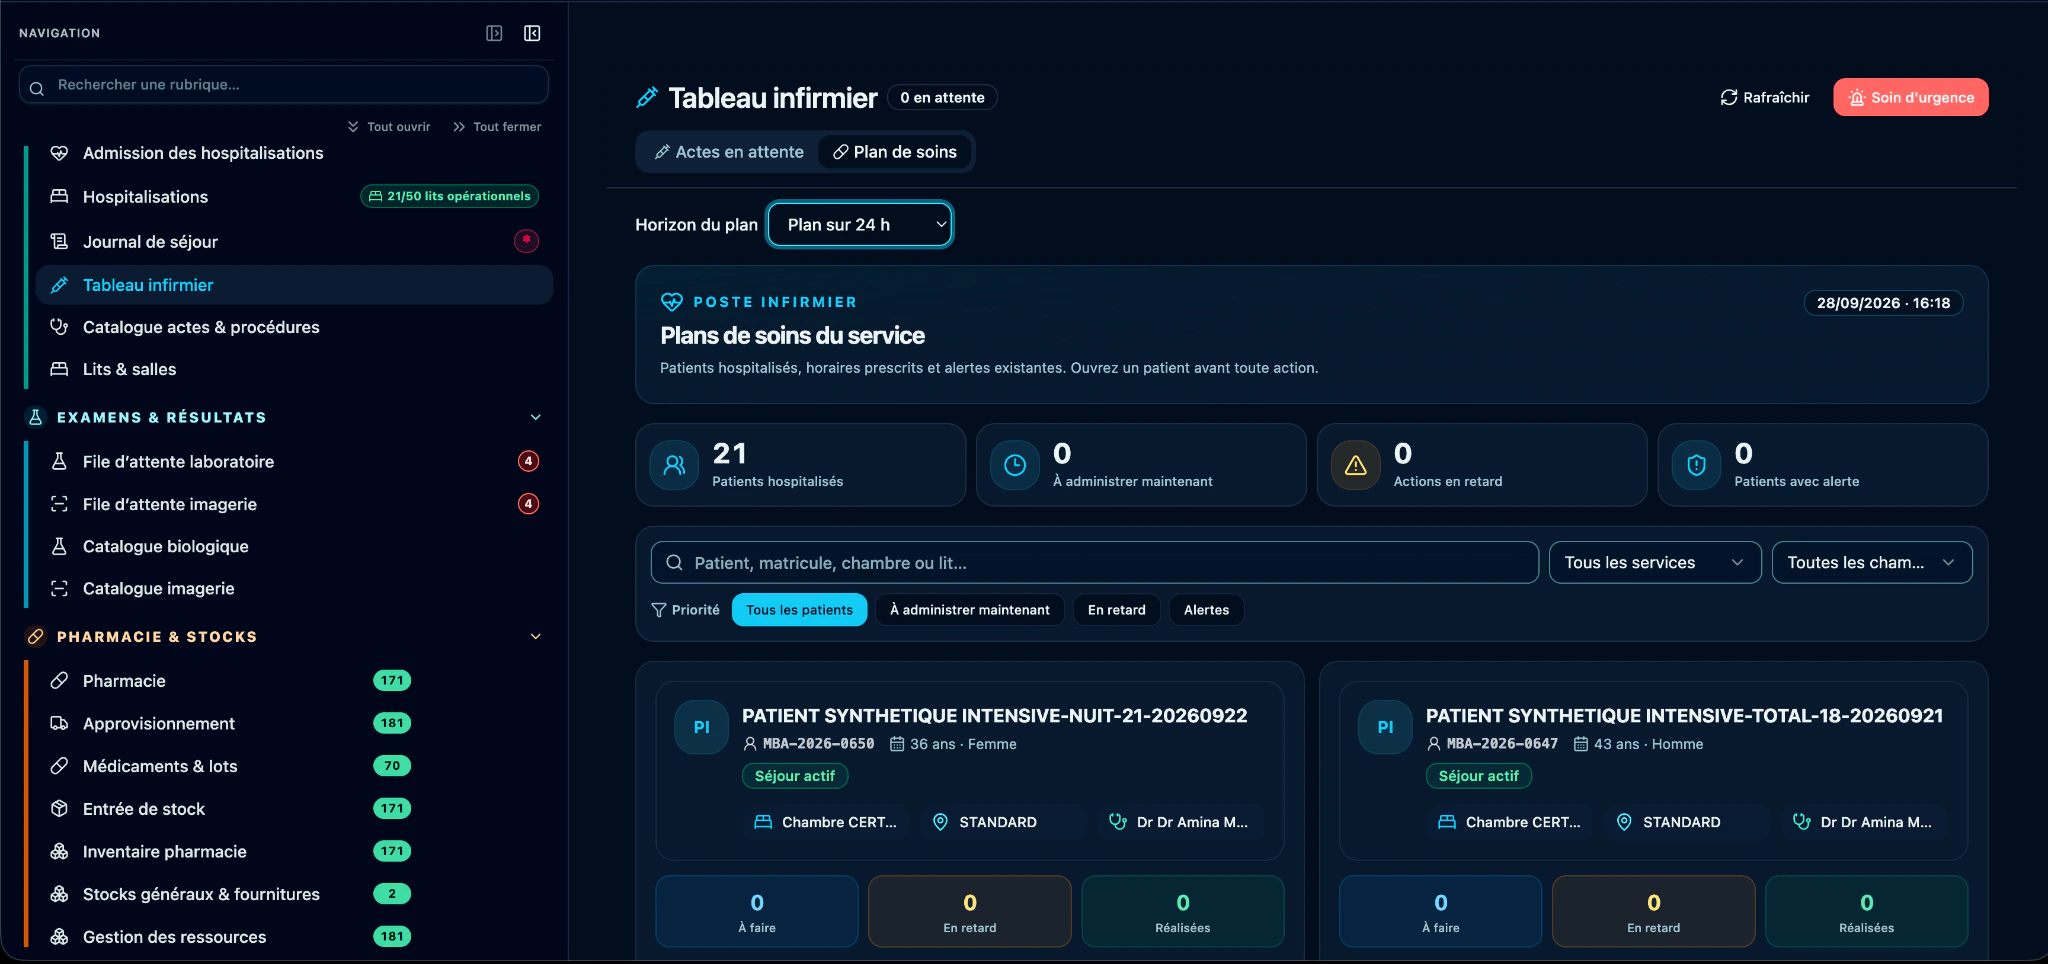Click Tout ouvrir to expand all sections

[389, 127]
